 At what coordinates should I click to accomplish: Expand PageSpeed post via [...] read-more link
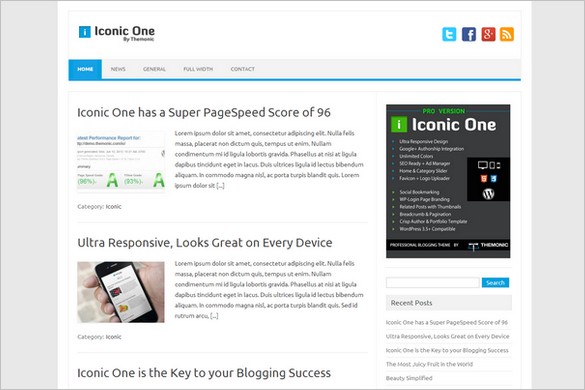[x=220, y=185]
